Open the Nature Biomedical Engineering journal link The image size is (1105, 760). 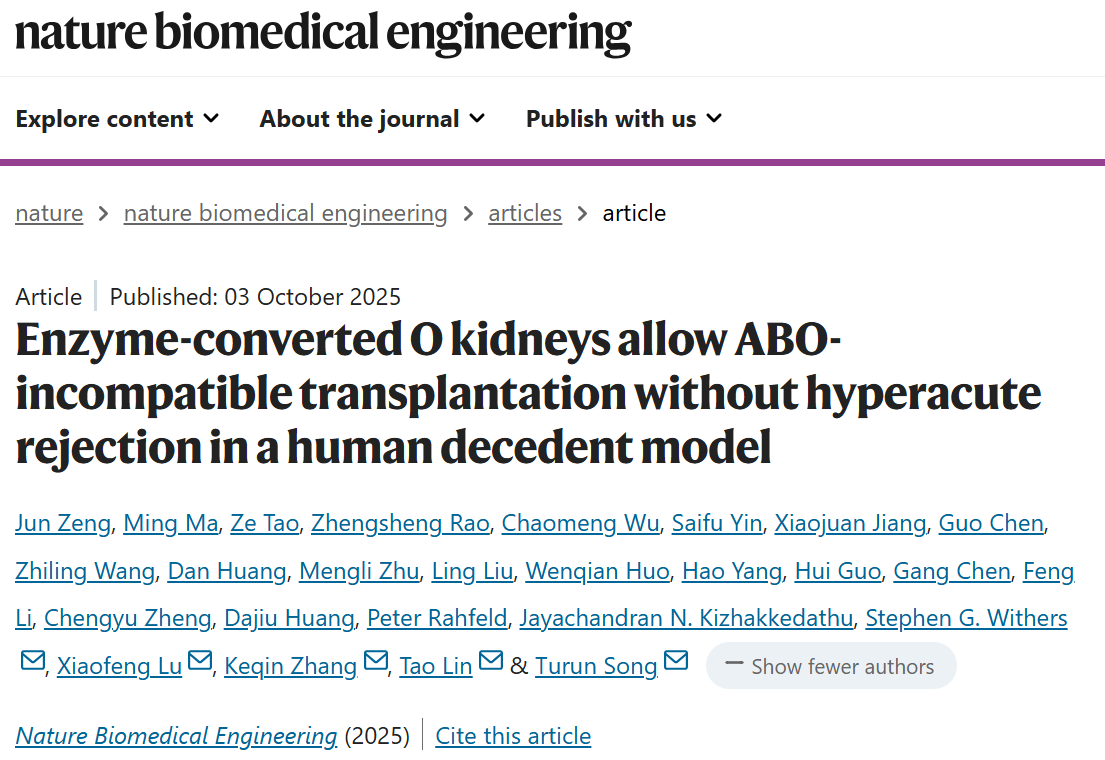pyautogui.click(x=176, y=736)
